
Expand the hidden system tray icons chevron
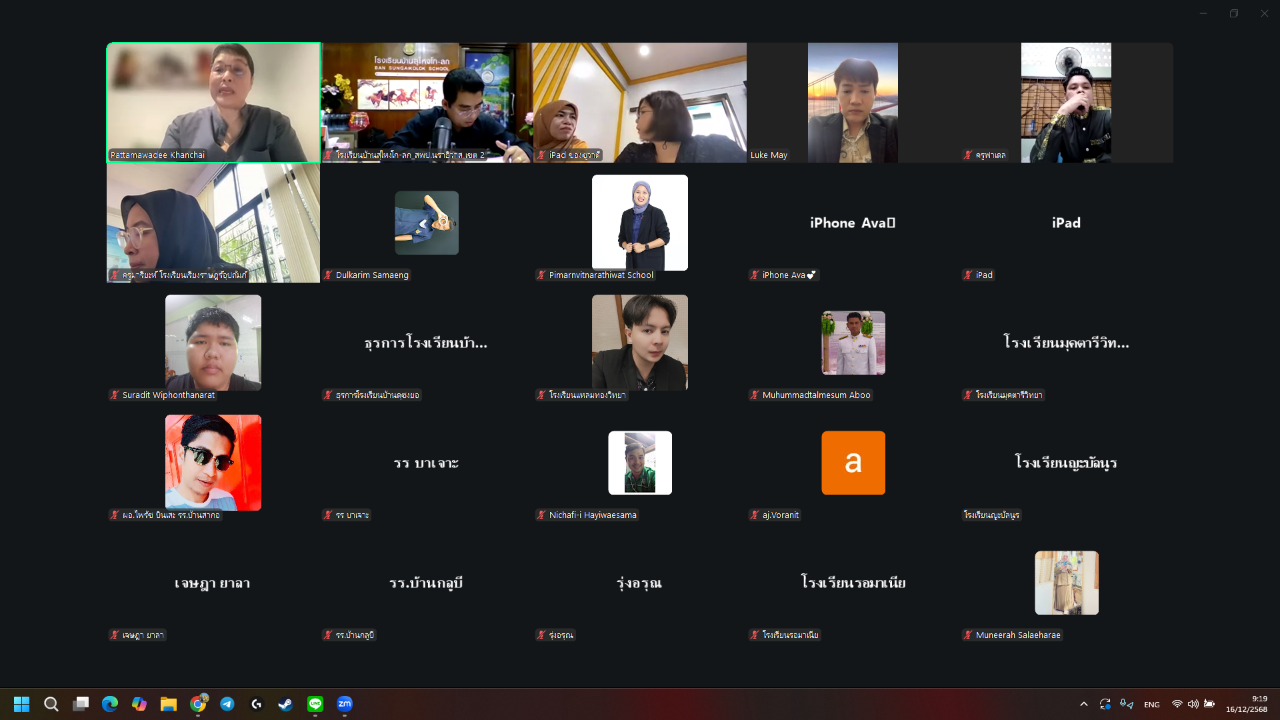coord(1083,704)
